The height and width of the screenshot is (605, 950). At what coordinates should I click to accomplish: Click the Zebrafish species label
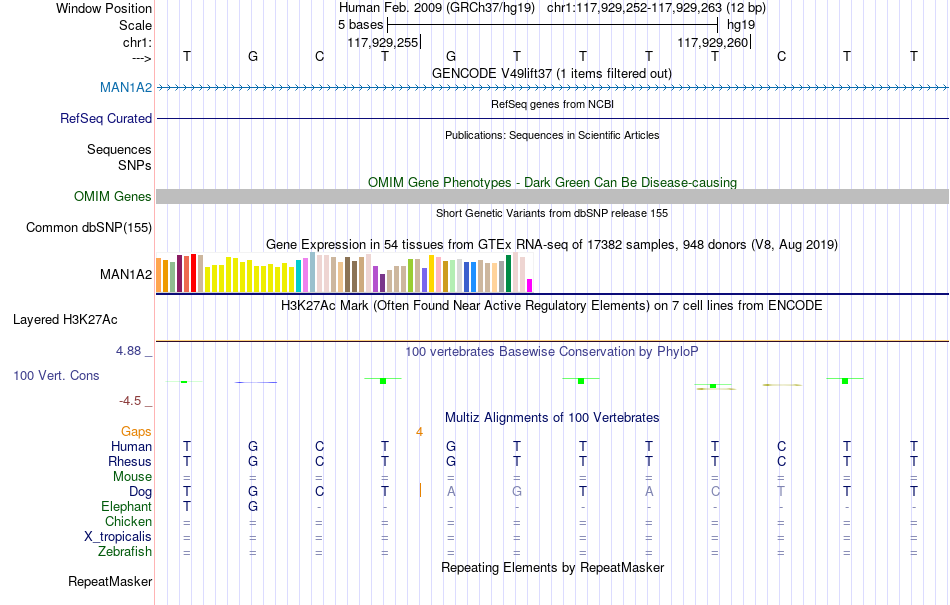coord(125,551)
